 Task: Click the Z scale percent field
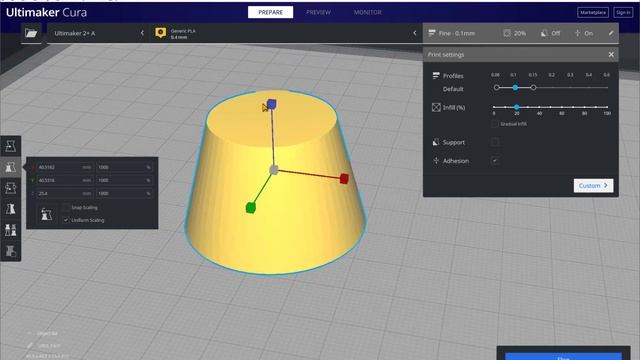[x=124, y=193]
